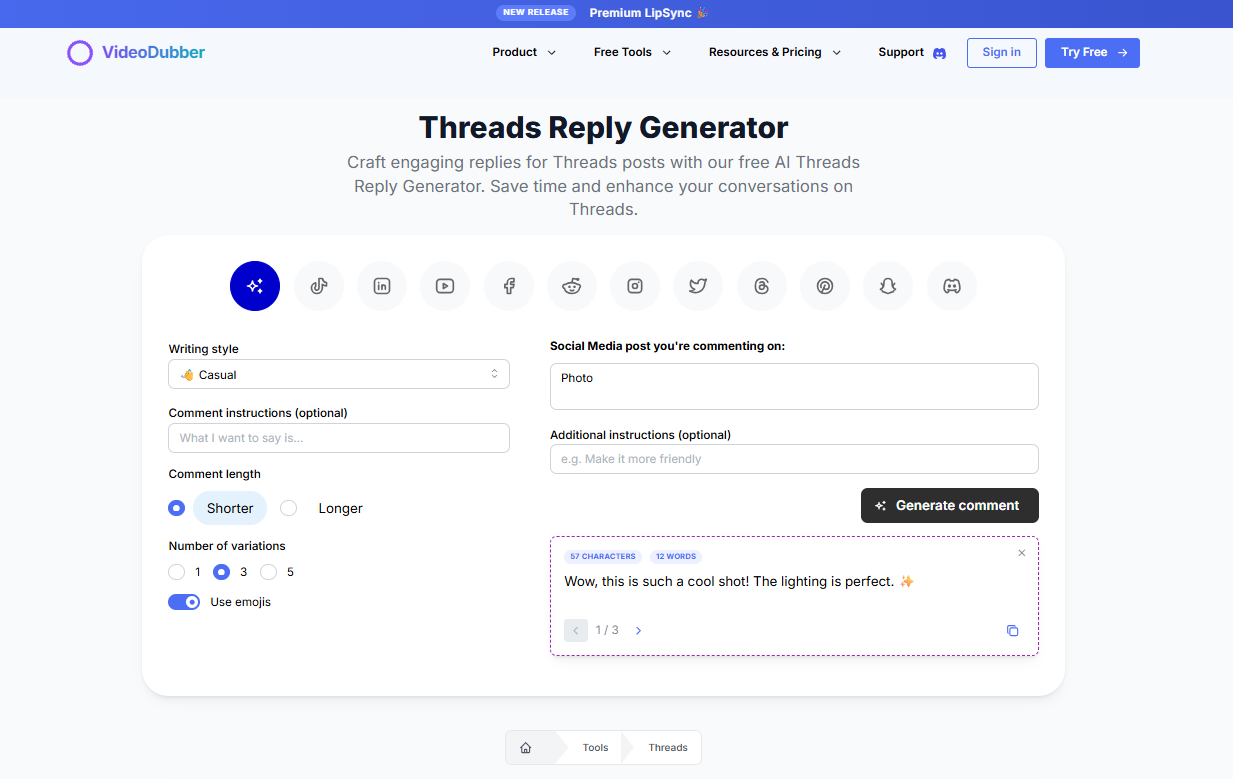The width and height of the screenshot is (1233, 779).
Task: Select 1 variation radio button
Action: point(177,572)
